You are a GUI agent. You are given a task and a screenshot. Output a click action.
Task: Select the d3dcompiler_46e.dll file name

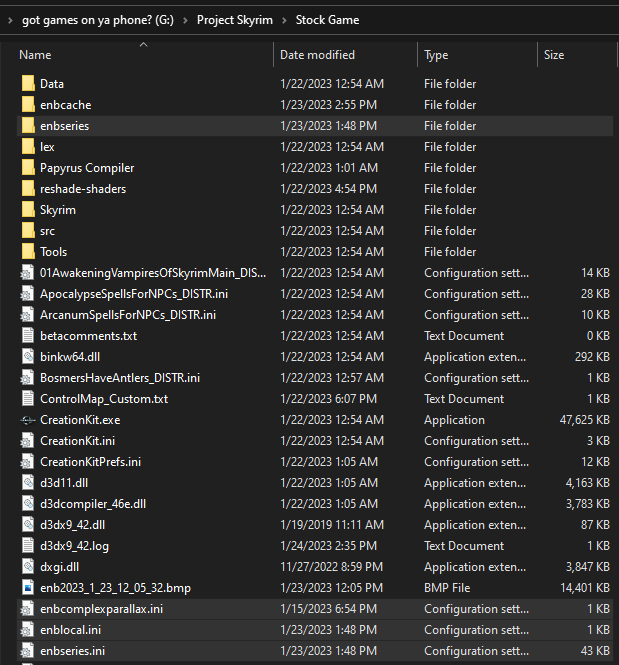[93, 504]
